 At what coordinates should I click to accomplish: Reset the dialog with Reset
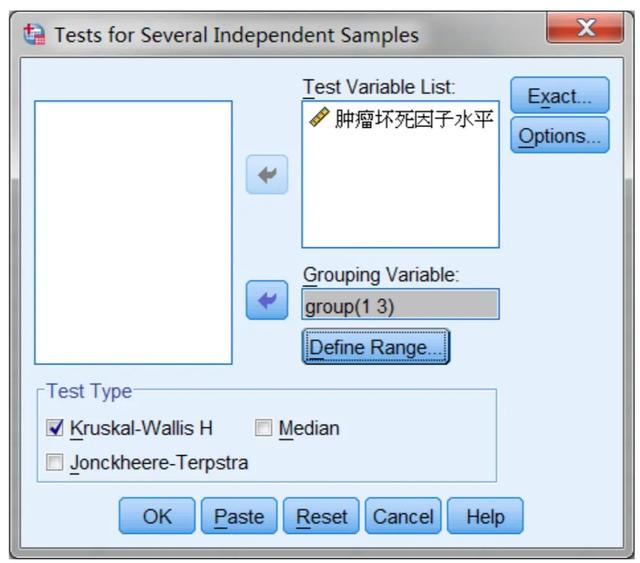[321, 516]
